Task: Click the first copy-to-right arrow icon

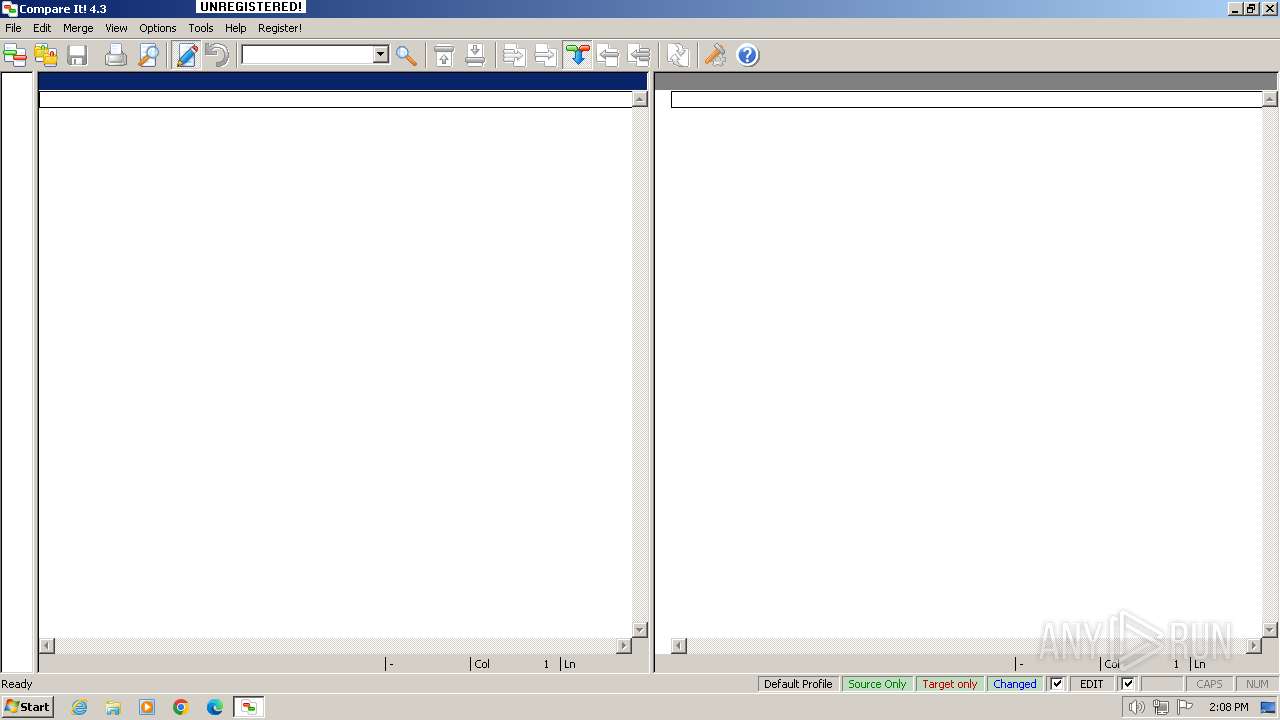Action: coord(514,55)
